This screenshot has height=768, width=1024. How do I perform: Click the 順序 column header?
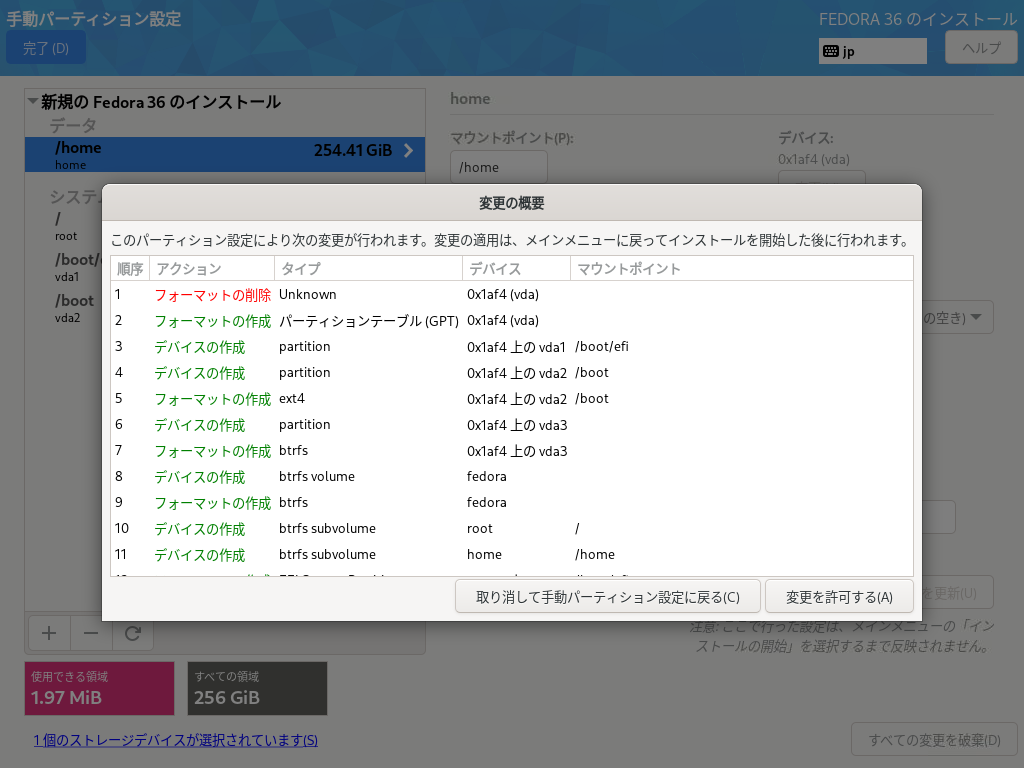[x=130, y=268]
